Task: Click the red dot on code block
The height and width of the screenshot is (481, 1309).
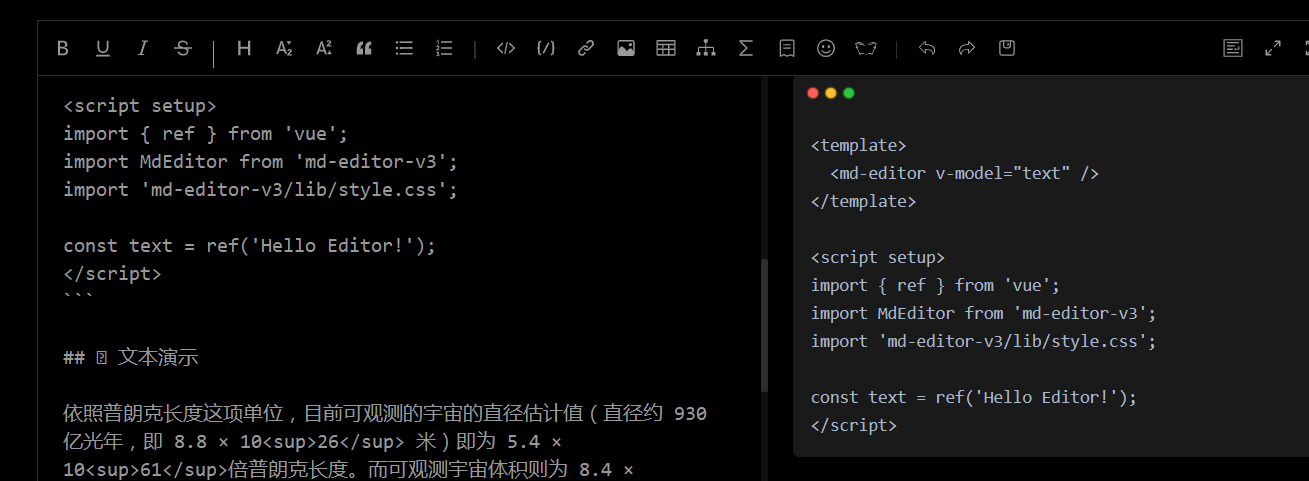Action: [x=813, y=93]
